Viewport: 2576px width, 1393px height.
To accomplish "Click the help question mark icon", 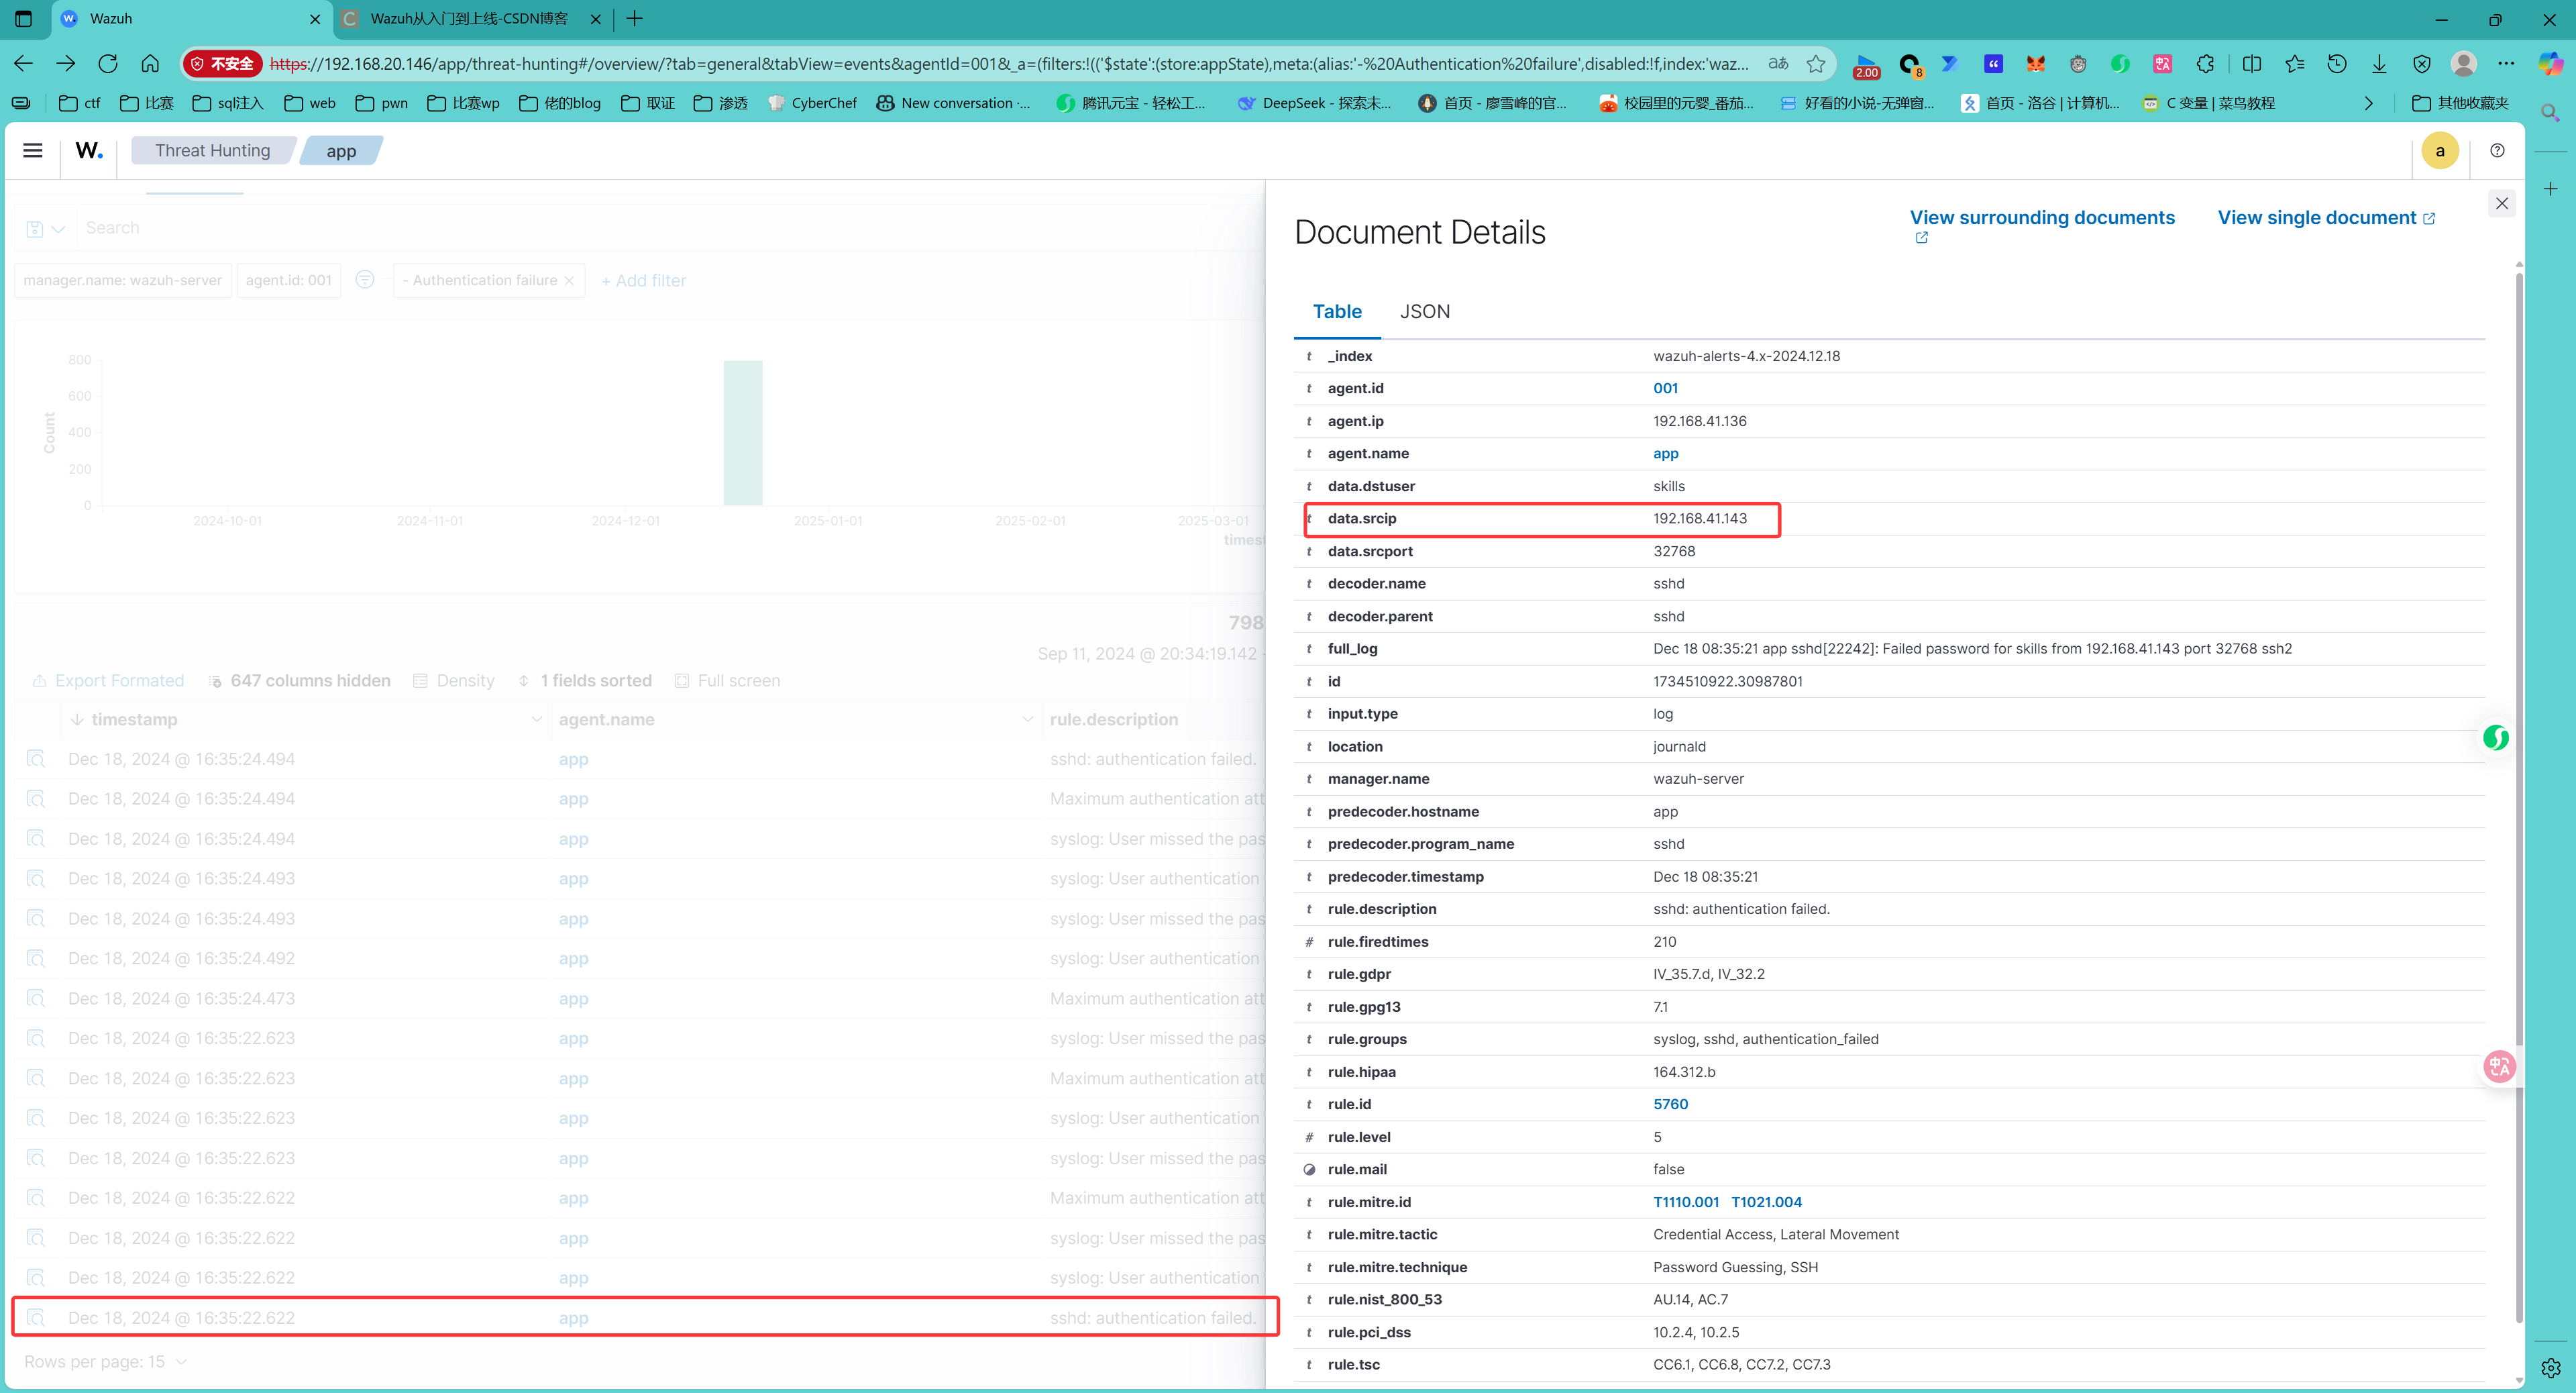I will pyautogui.click(x=2497, y=150).
